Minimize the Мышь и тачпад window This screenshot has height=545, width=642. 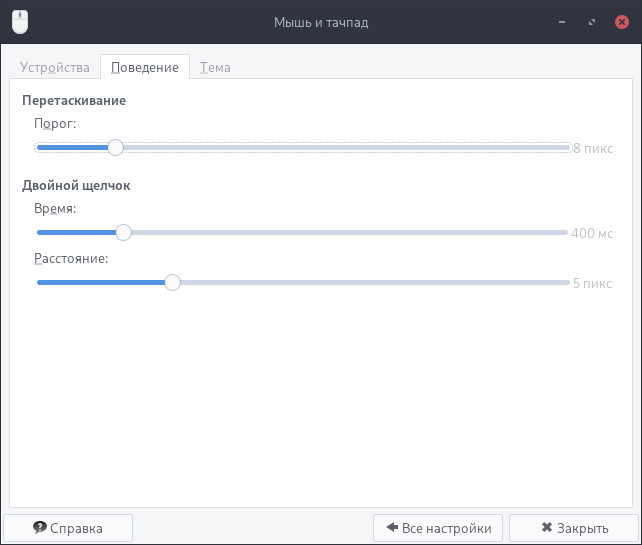562,22
